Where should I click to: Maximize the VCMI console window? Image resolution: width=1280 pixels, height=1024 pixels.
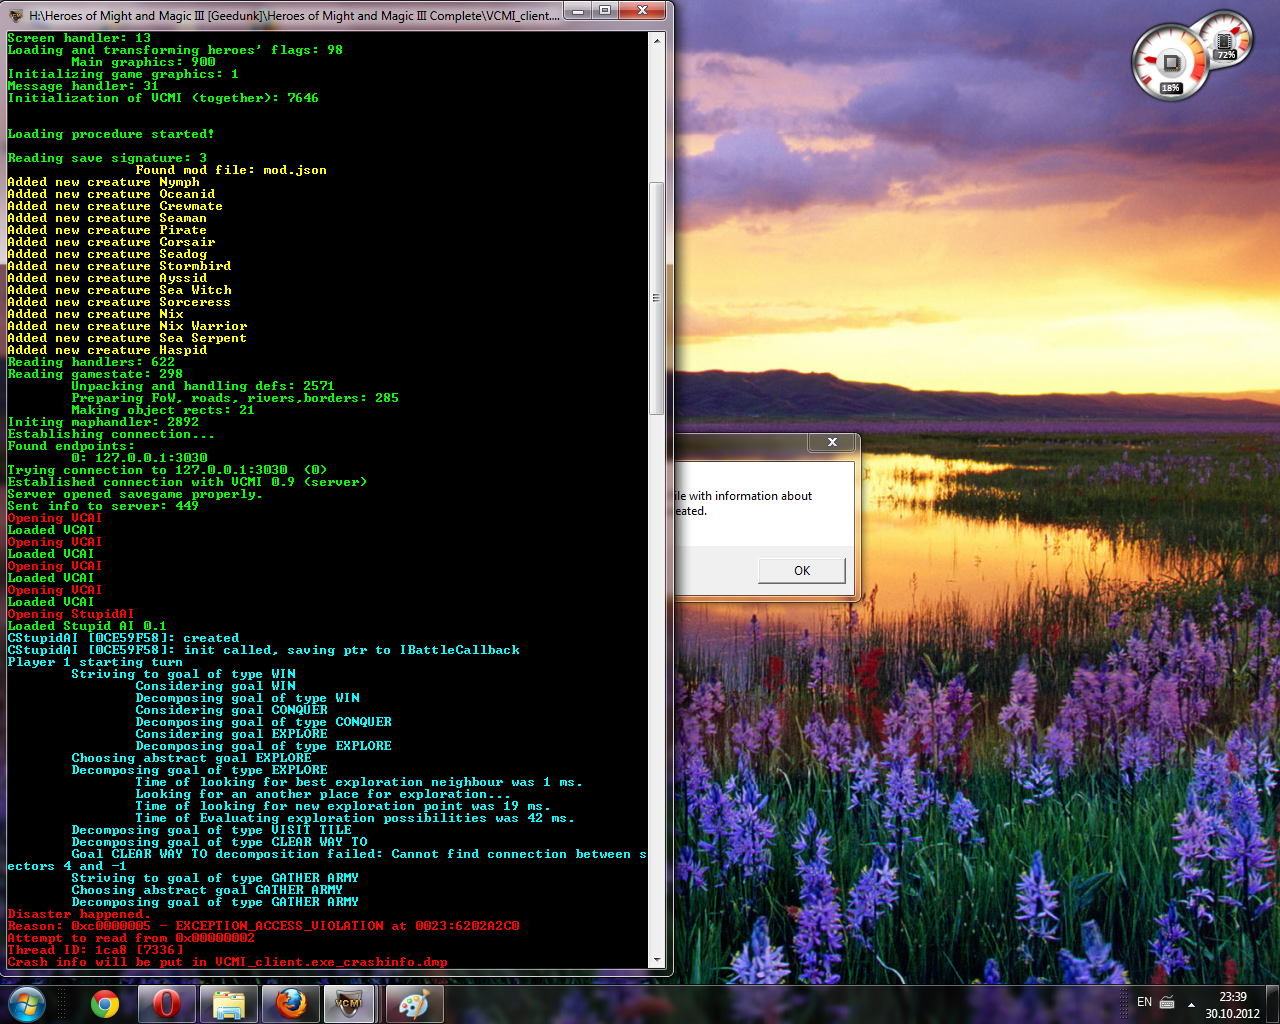tap(605, 11)
